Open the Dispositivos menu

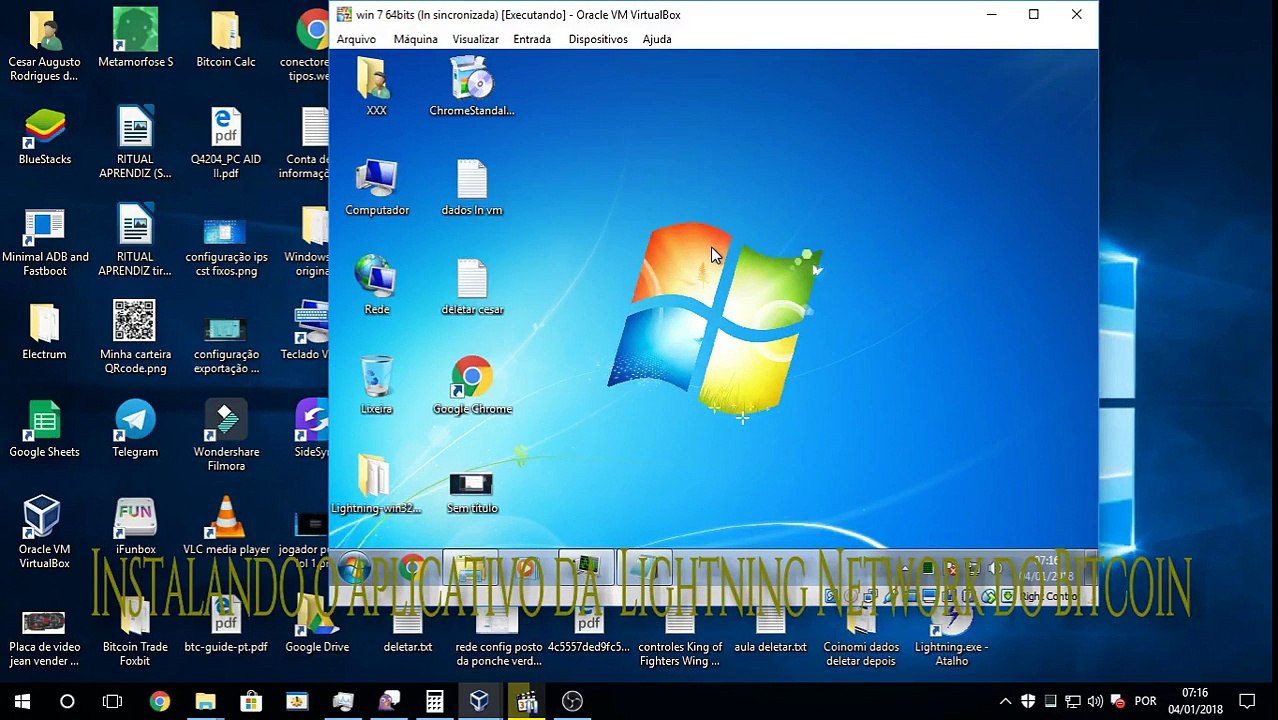coord(598,39)
